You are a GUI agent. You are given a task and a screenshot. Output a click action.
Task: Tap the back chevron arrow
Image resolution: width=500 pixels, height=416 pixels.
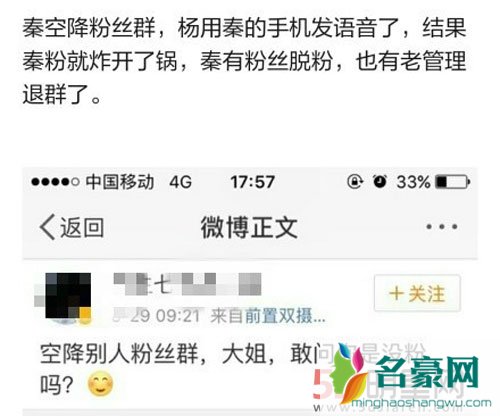click(47, 227)
